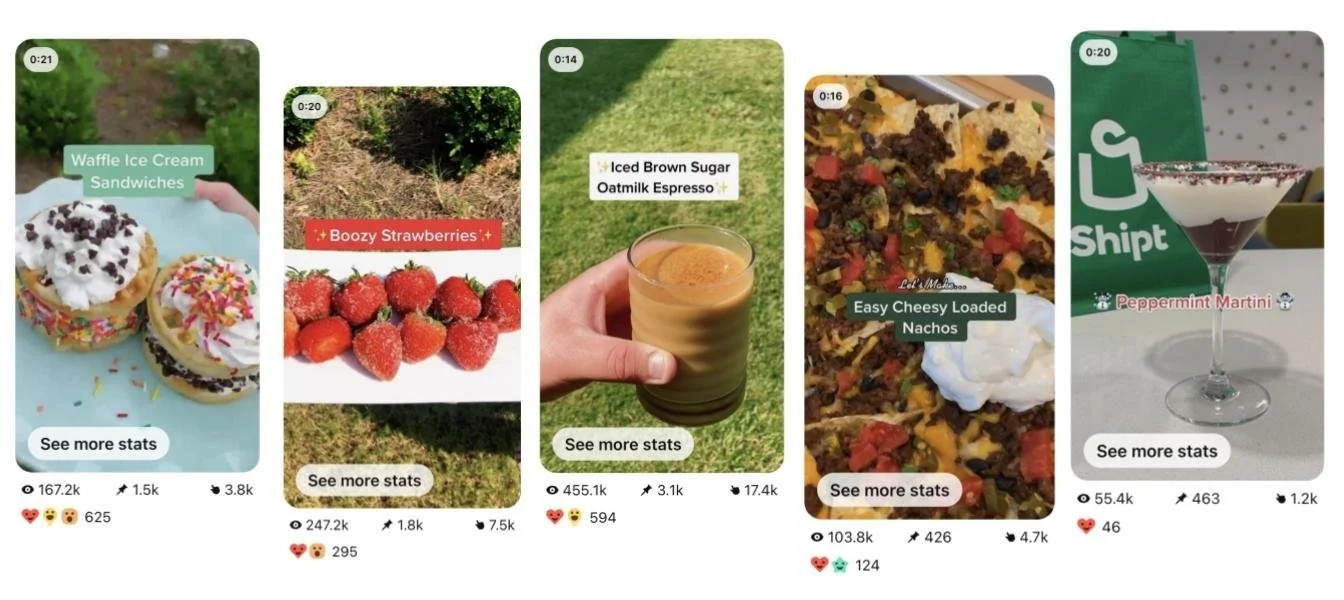Screen dimensions: 1344x600
Task: Click the pointer clicks icon showing 1.2k
Action: coord(1281,499)
